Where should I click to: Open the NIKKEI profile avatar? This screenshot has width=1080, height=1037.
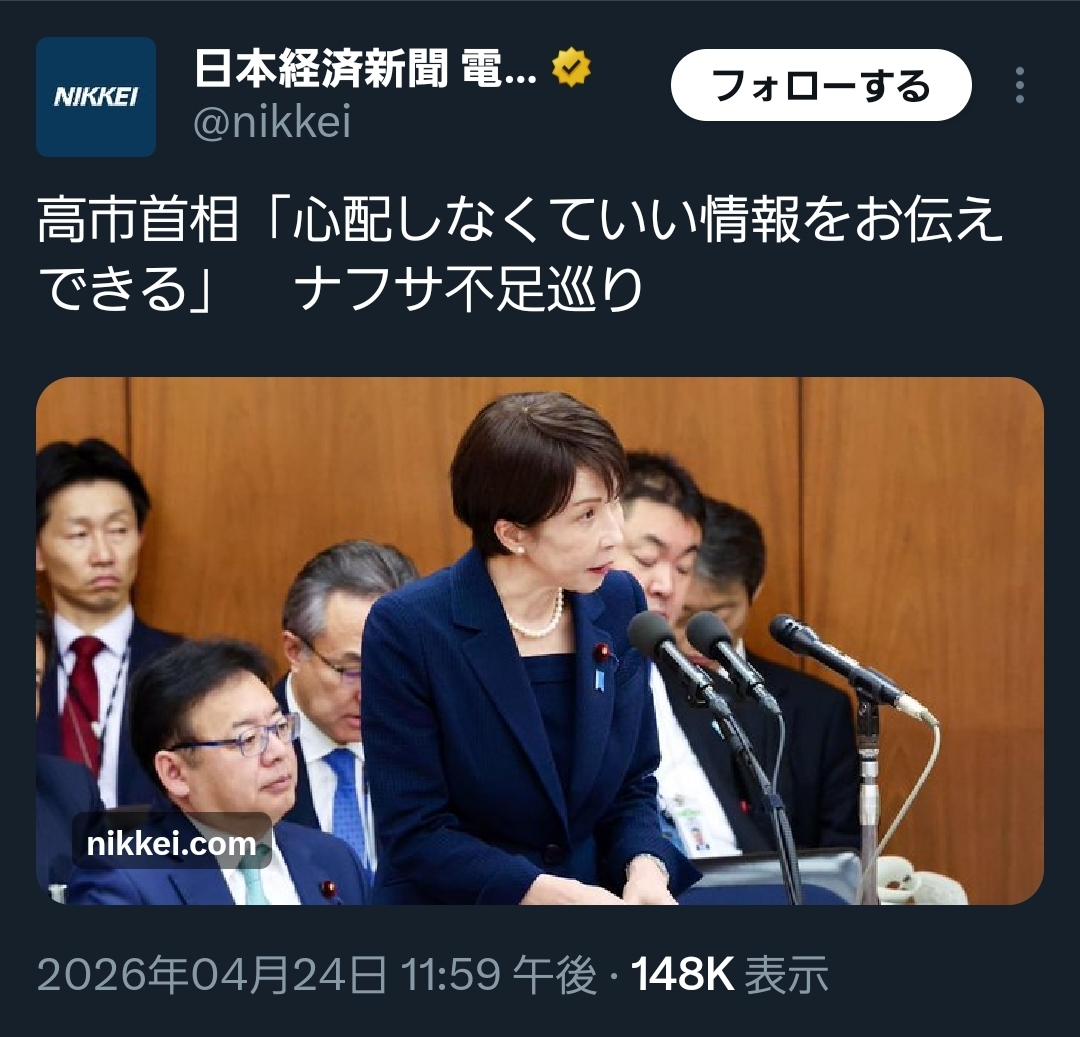[x=96, y=96]
